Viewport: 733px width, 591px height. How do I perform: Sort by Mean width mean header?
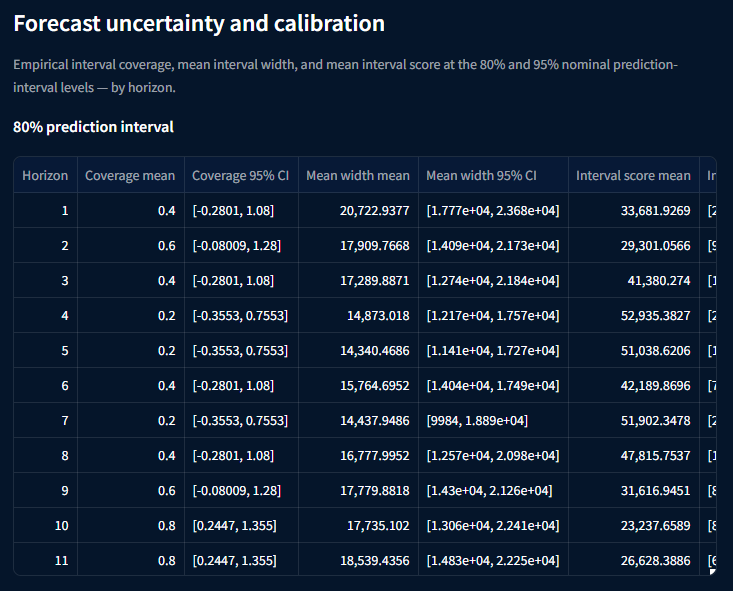[358, 175]
